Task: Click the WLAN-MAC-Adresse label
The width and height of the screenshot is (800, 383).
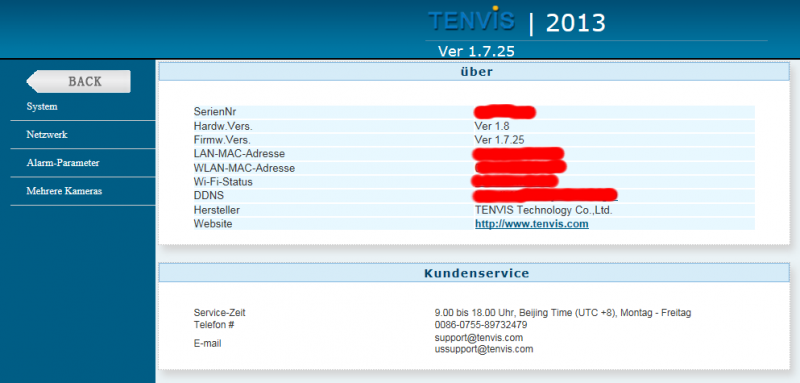Action: [x=244, y=168]
